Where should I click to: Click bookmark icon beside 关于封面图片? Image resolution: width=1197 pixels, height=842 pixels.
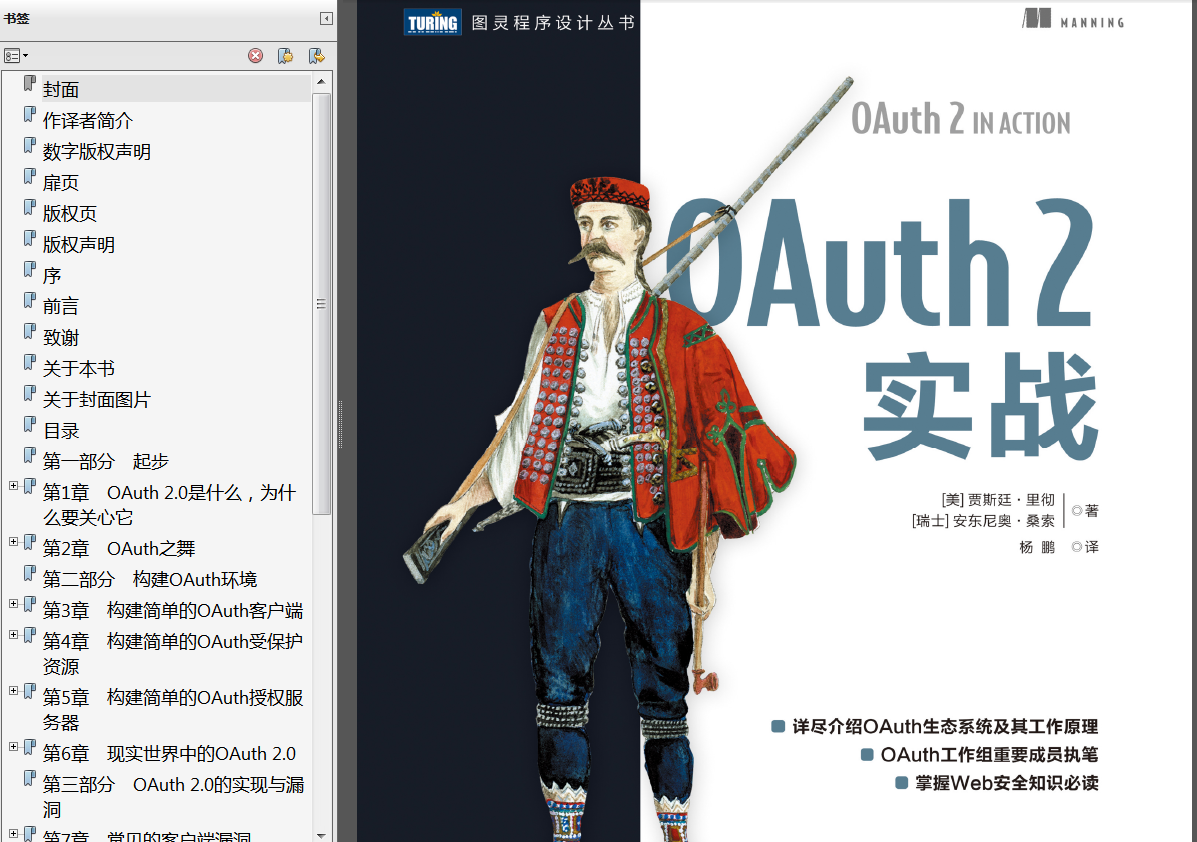tap(30, 392)
